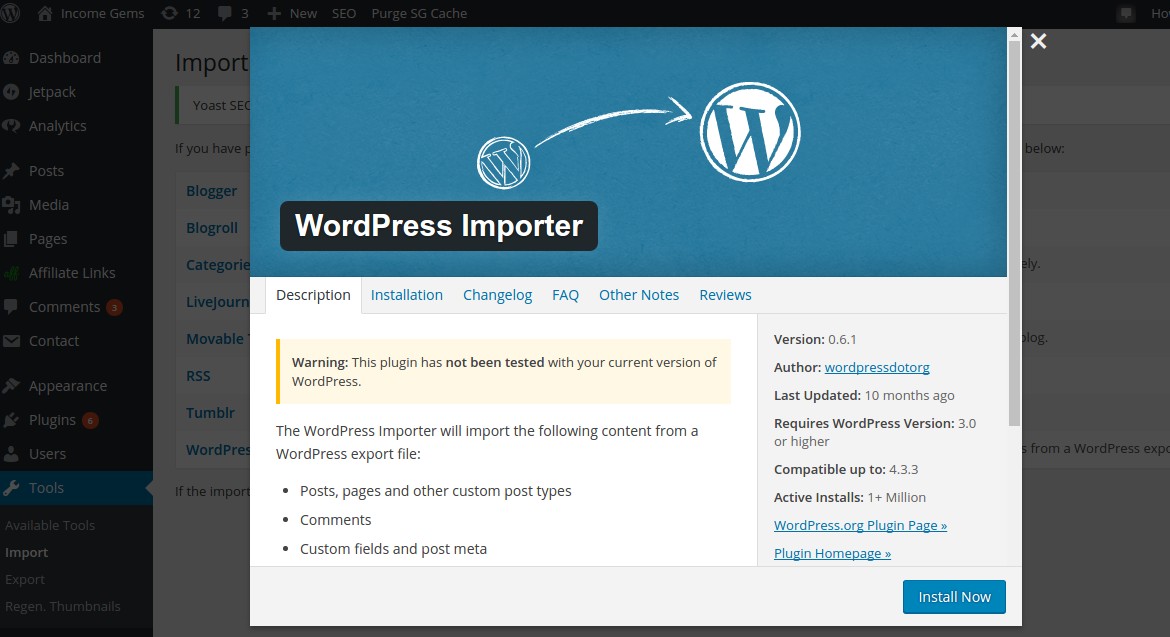1170x637 pixels.
Task: Click the 'Version: 0.6.1' text
Action: click(815, 339)
